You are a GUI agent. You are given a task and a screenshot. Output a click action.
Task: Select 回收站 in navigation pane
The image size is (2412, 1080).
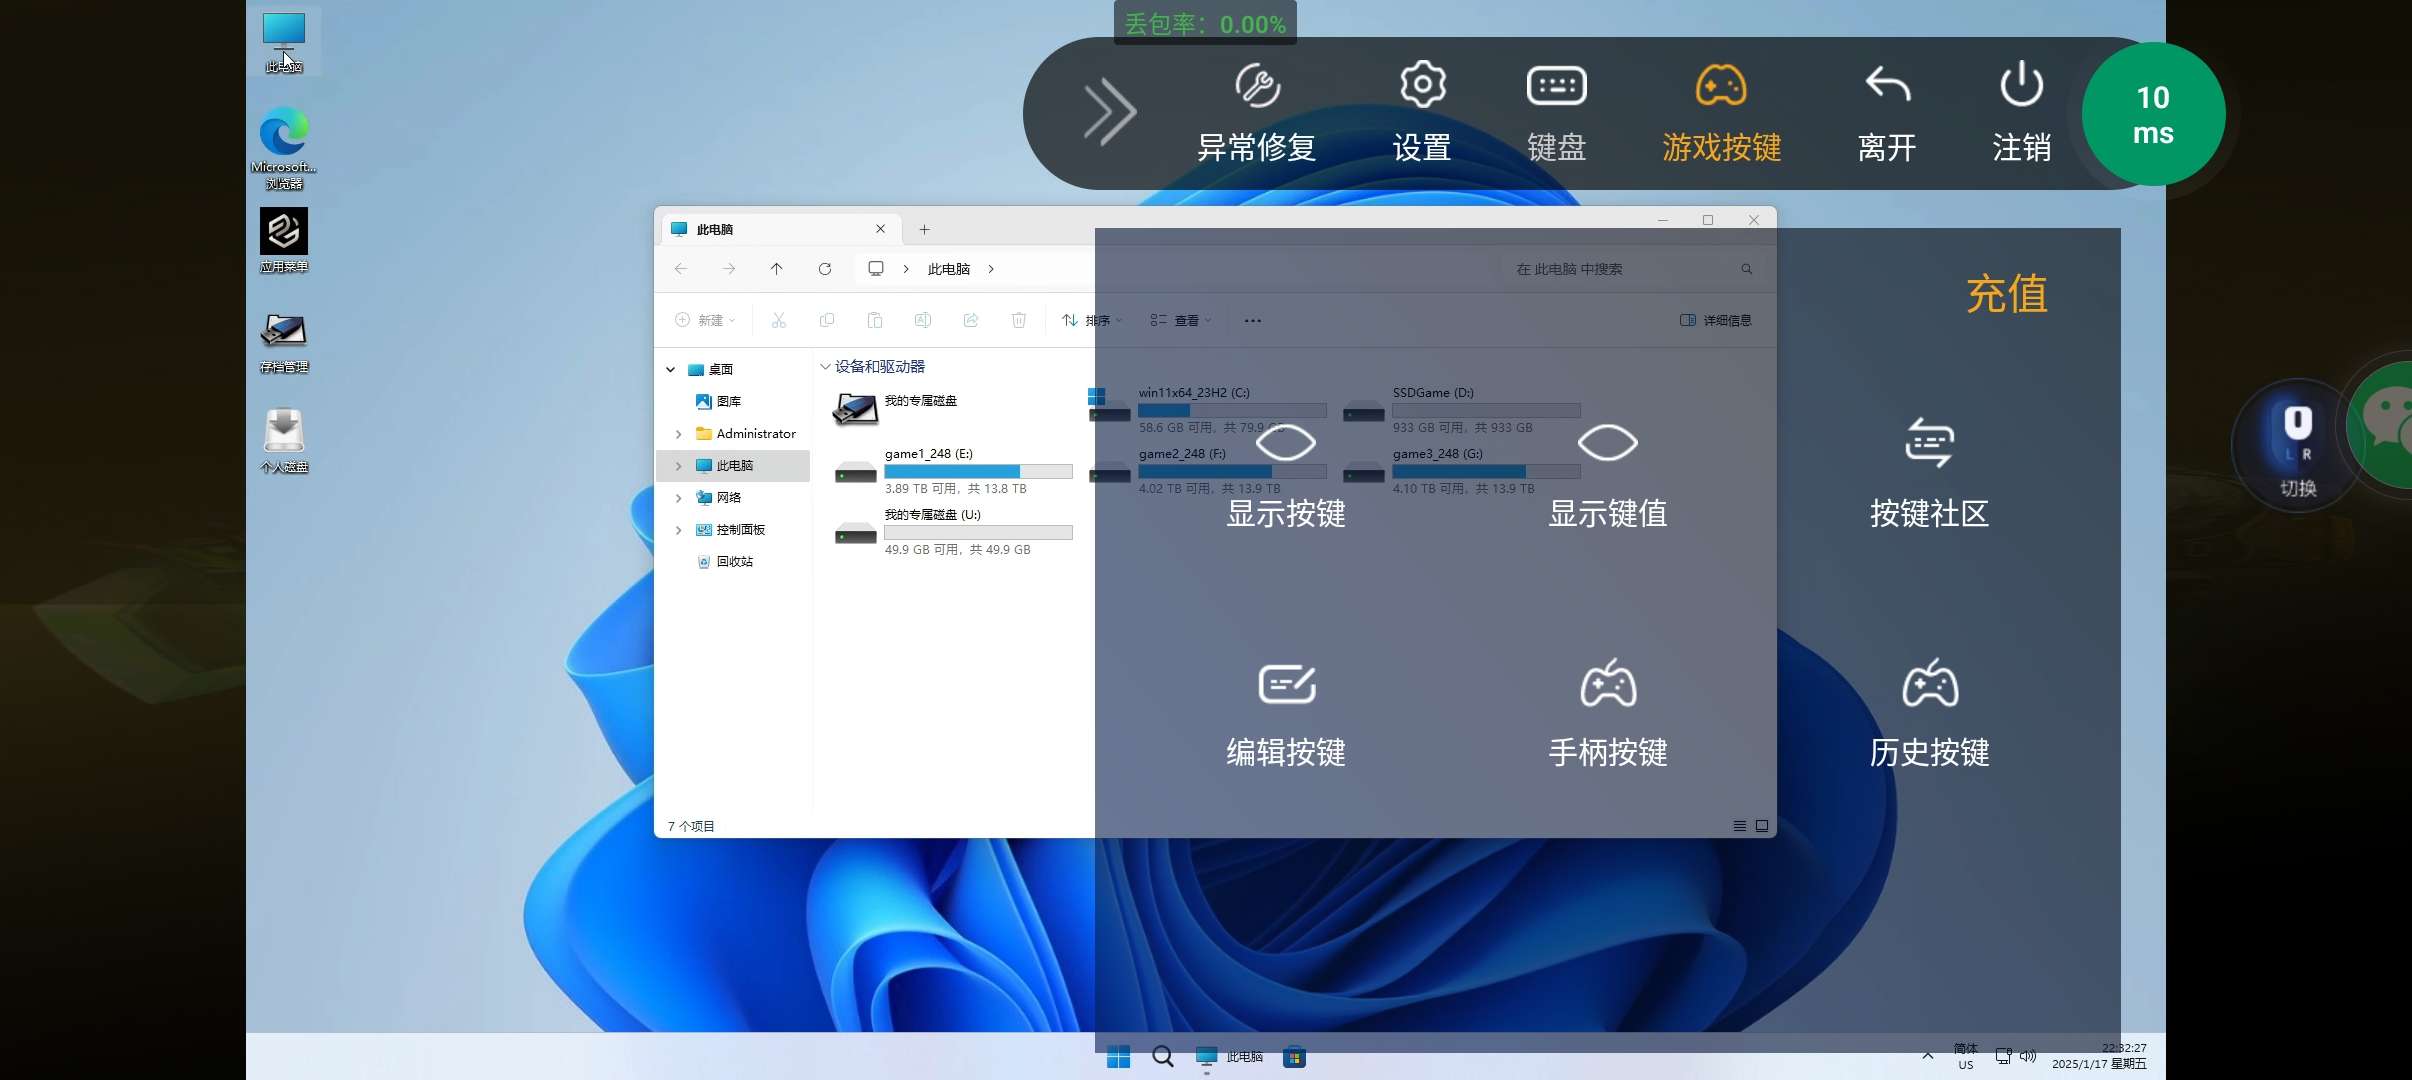coord(734,561)
